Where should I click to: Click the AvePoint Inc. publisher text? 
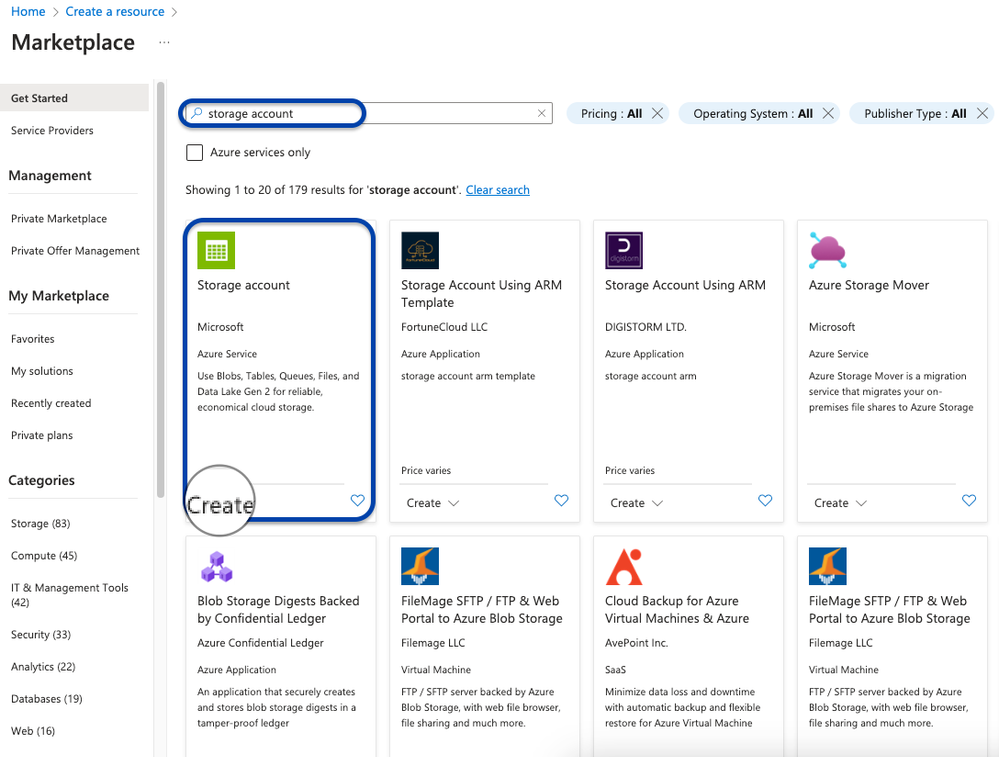click(636, 643)
